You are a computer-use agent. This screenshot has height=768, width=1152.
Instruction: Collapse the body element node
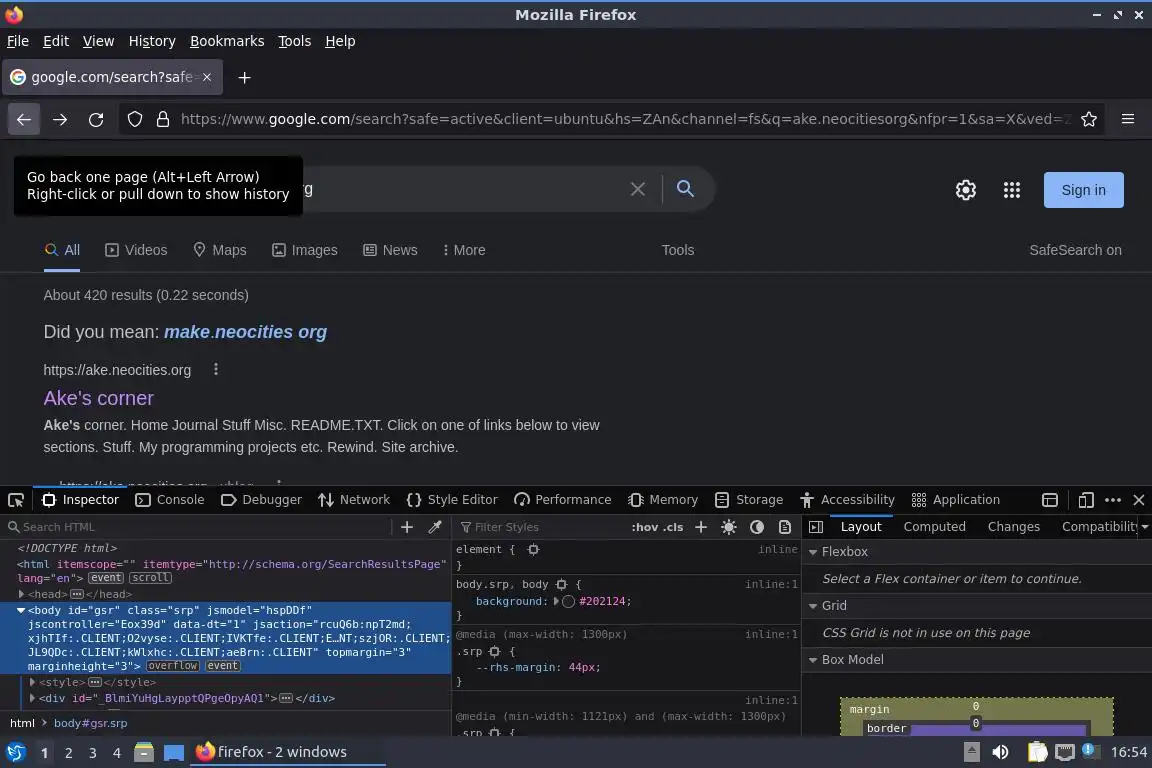21,610
